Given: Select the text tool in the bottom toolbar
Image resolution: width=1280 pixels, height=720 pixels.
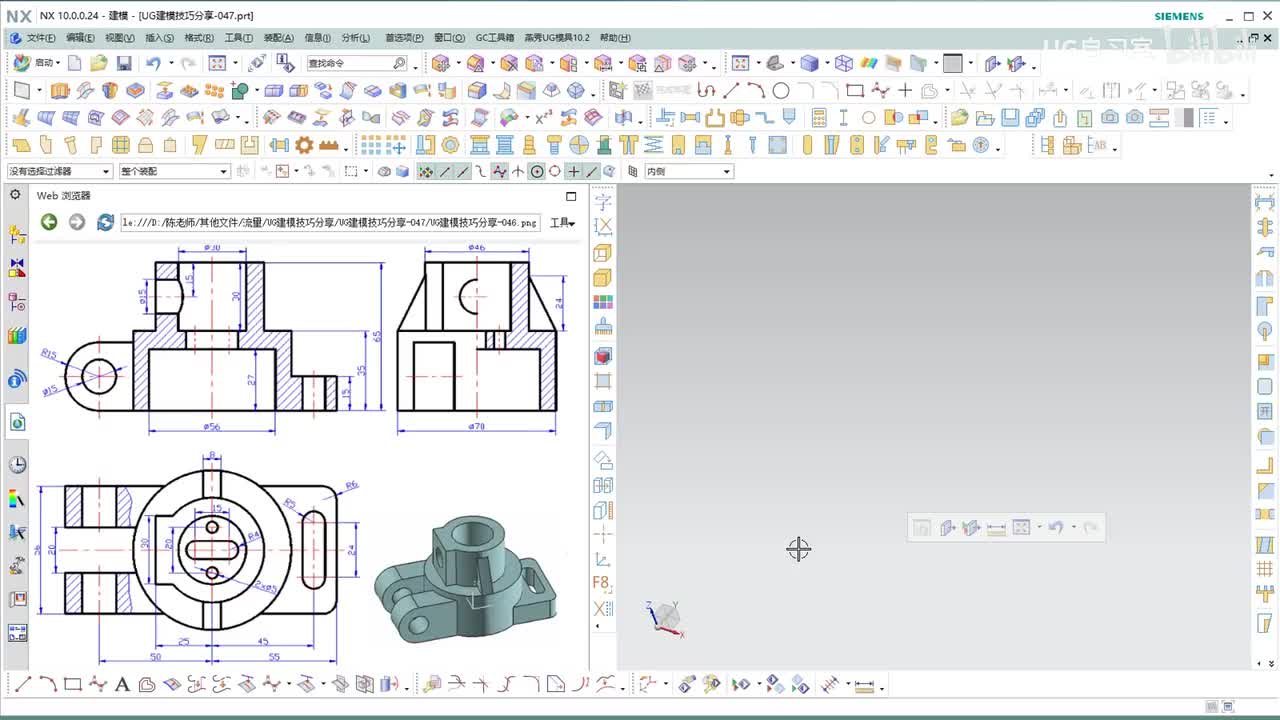Looking at the screenshot, I should coord(122,685).
